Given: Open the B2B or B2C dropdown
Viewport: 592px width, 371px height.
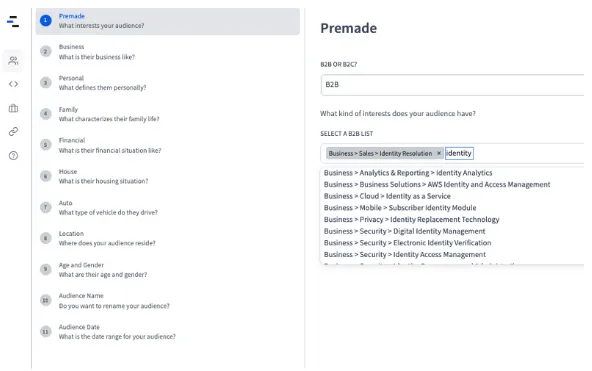Looking at the screenshot, I should tap(452, 85).
